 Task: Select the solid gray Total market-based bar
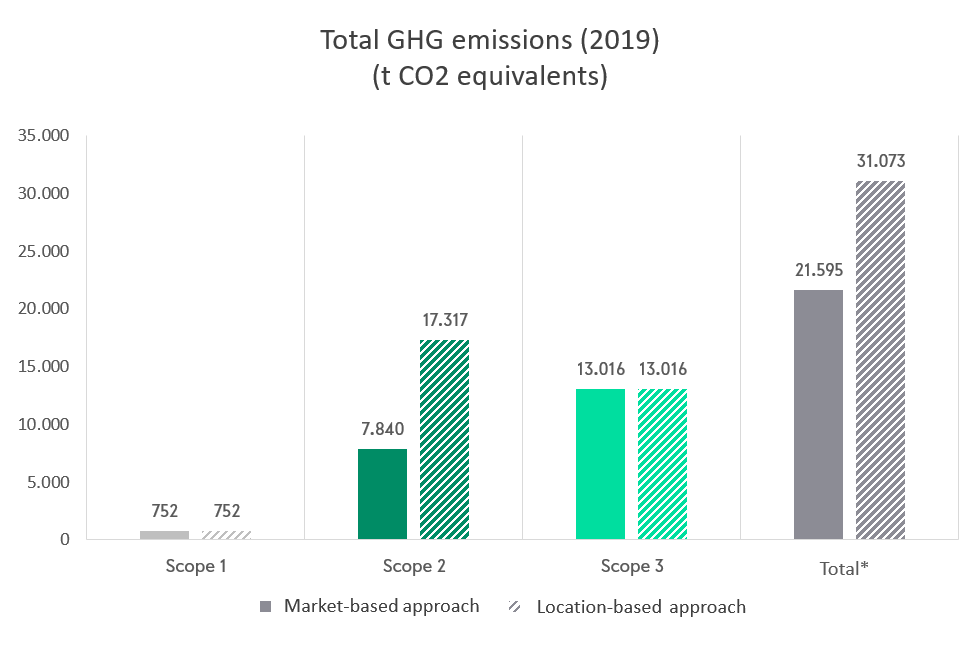[x=818, y=414]
